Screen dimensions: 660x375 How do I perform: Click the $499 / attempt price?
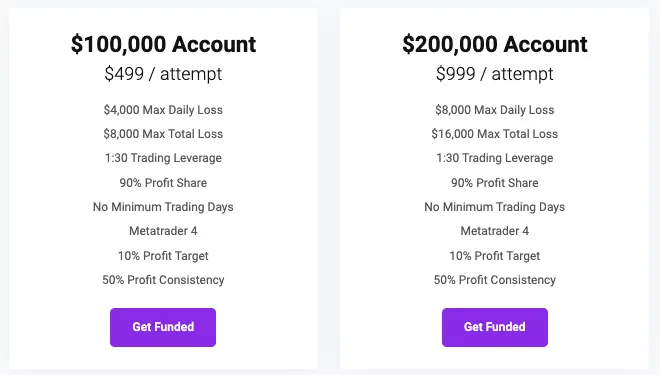pos(163,74)
